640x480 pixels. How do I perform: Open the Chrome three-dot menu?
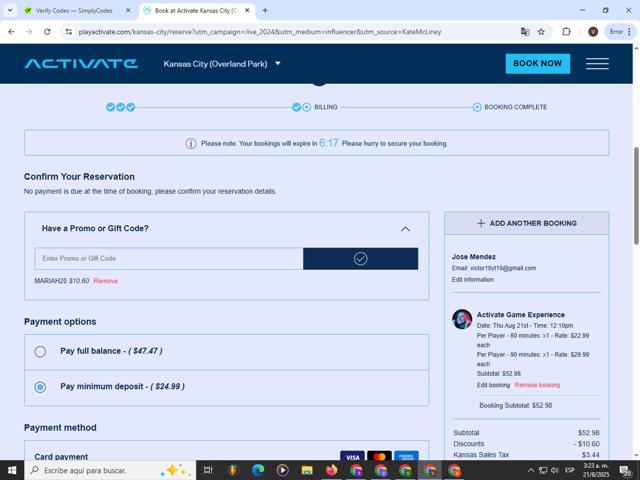click(x=629, y=32)
